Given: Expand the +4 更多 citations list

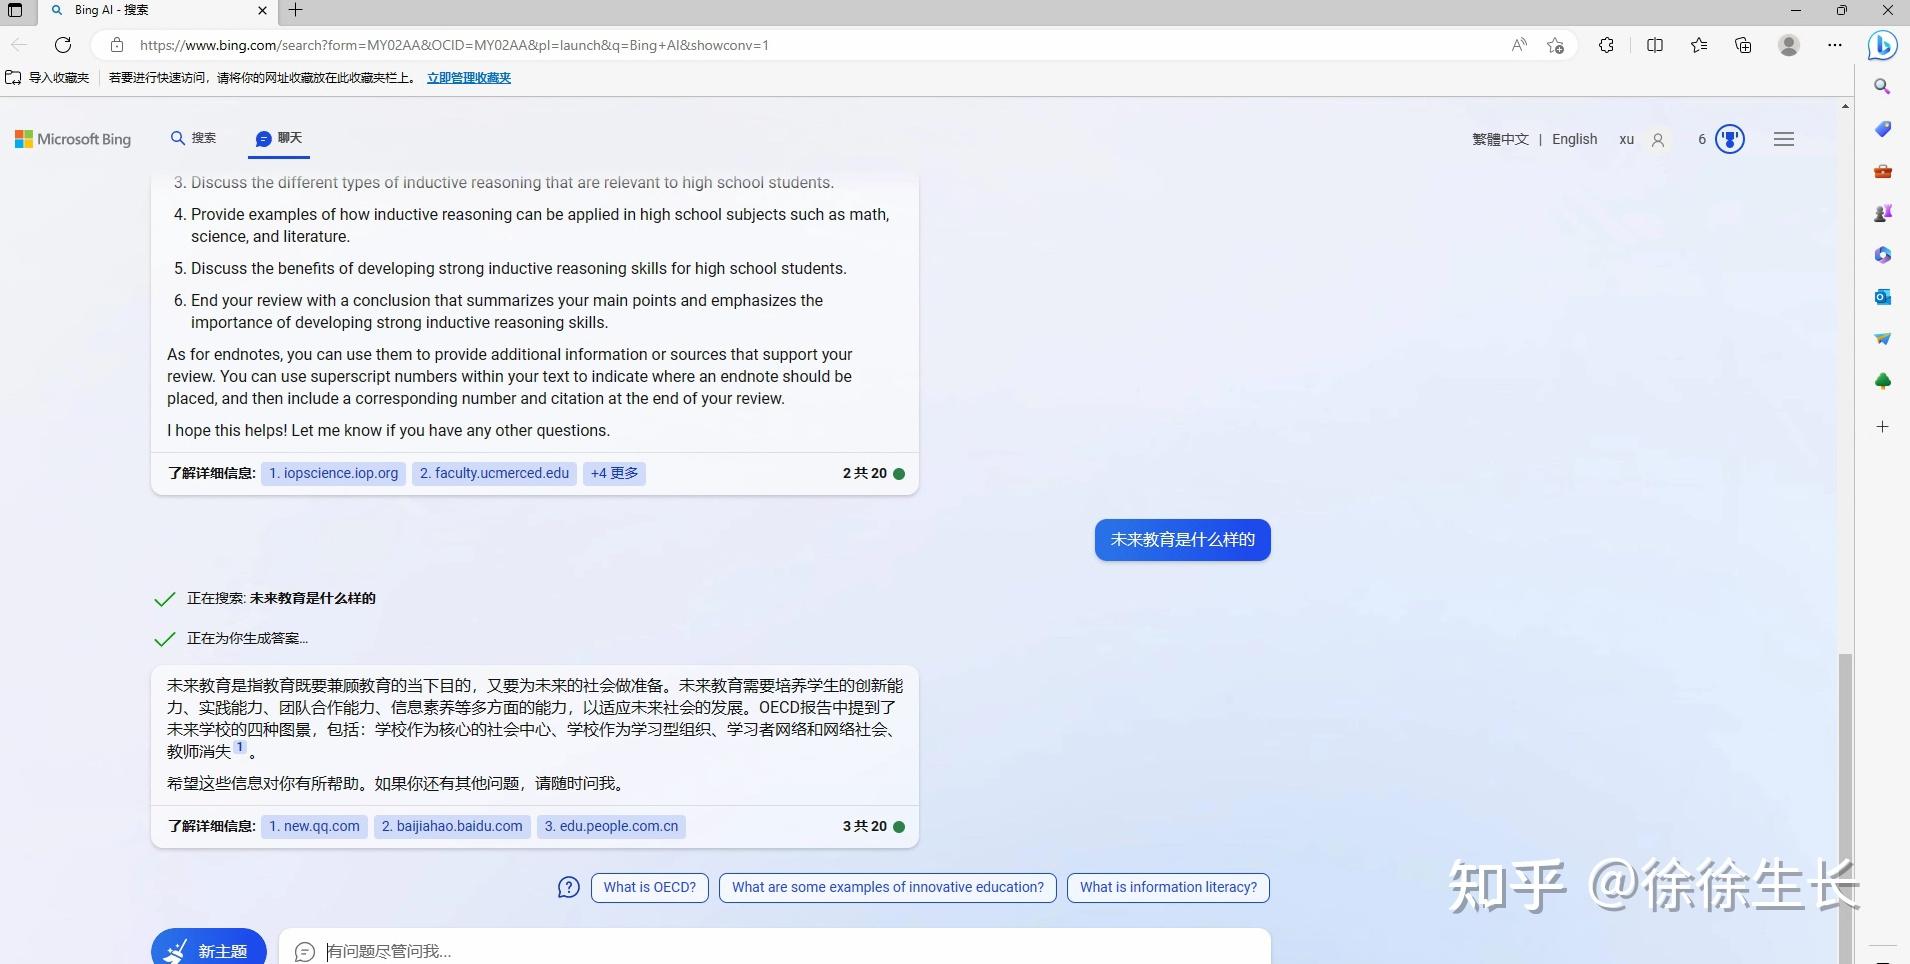Looking at the screenshot, I should [613, 473].
